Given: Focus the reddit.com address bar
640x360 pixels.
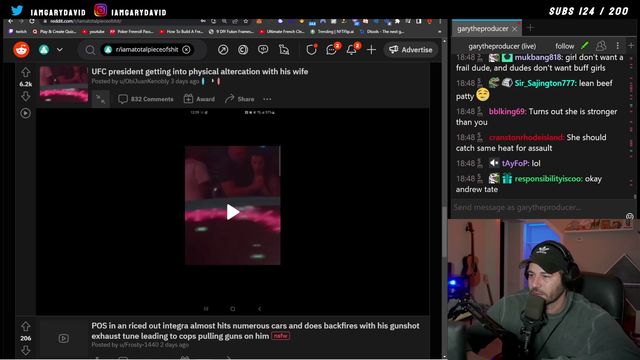Looking at the screenshot, I should click(x=122, y=21).
